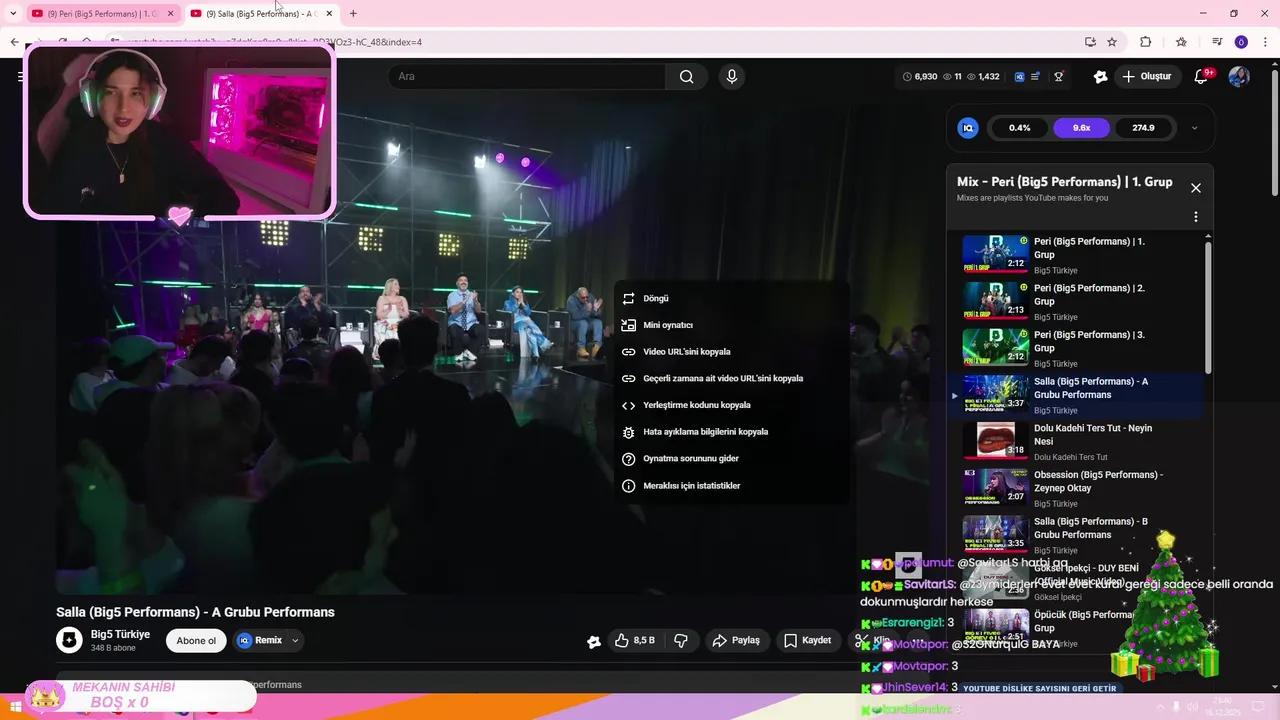Open Remix dropdown arrow

coord(295,641)
